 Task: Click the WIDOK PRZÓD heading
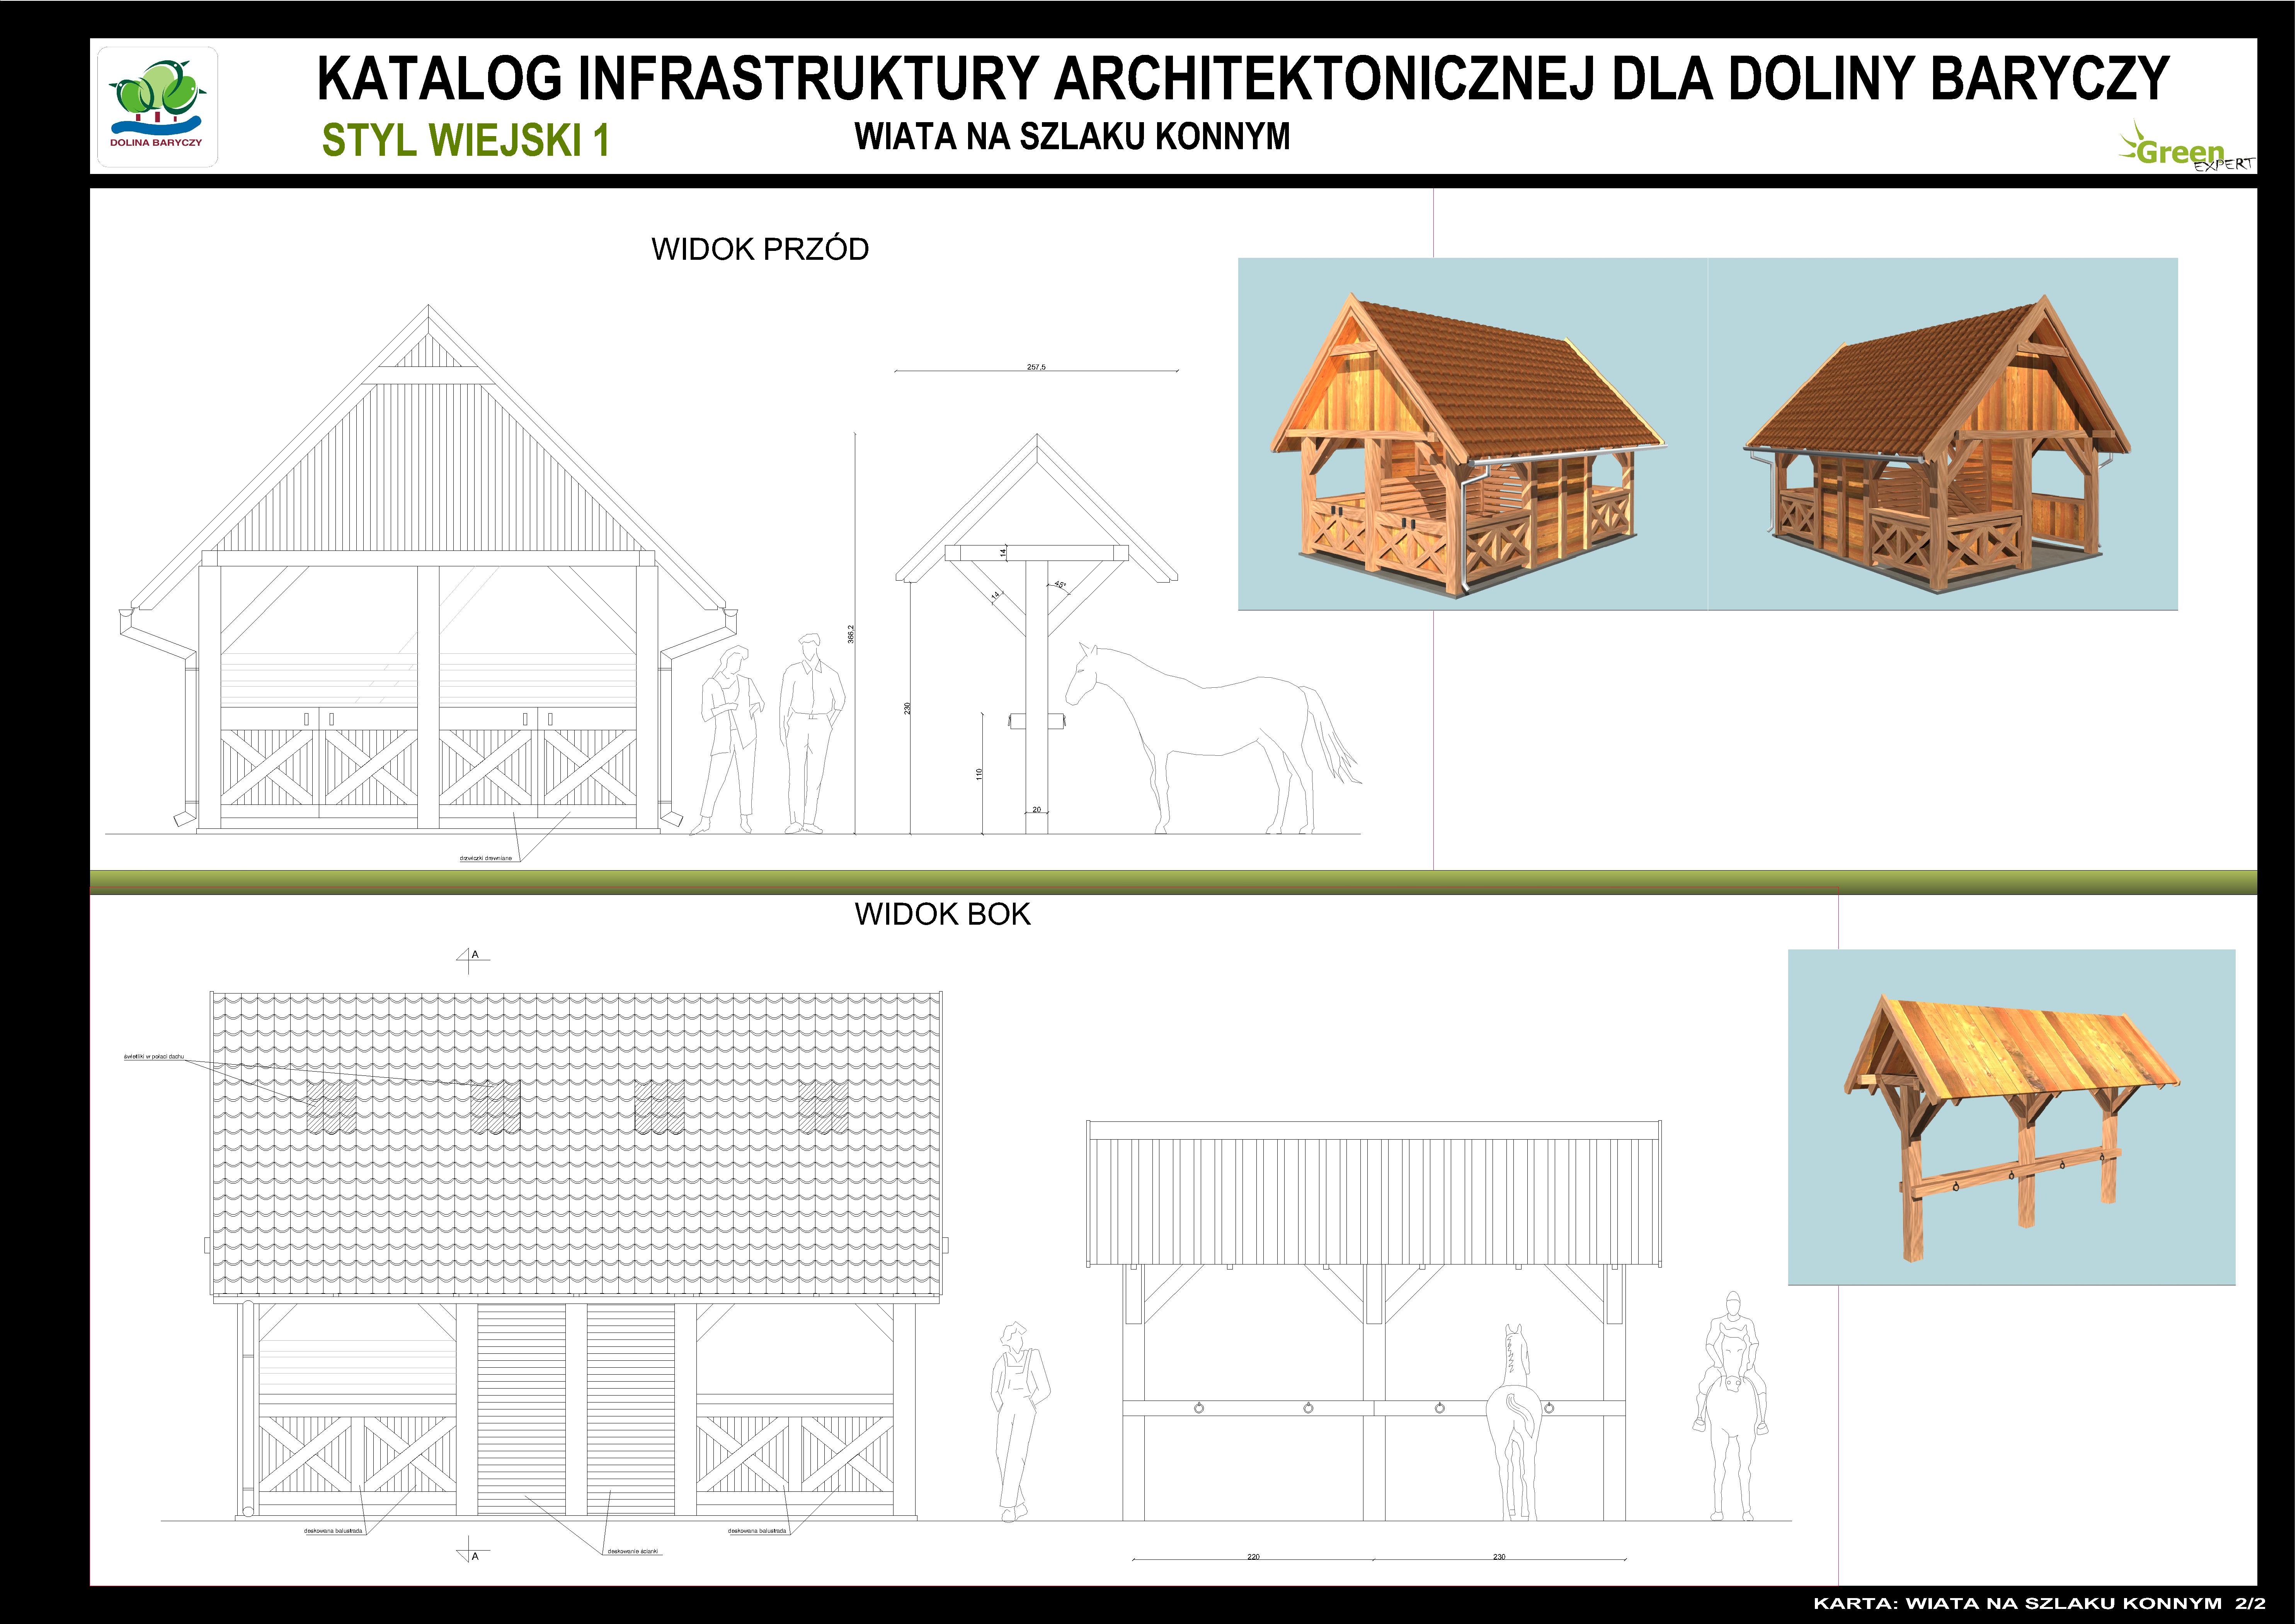click(760, 249)
